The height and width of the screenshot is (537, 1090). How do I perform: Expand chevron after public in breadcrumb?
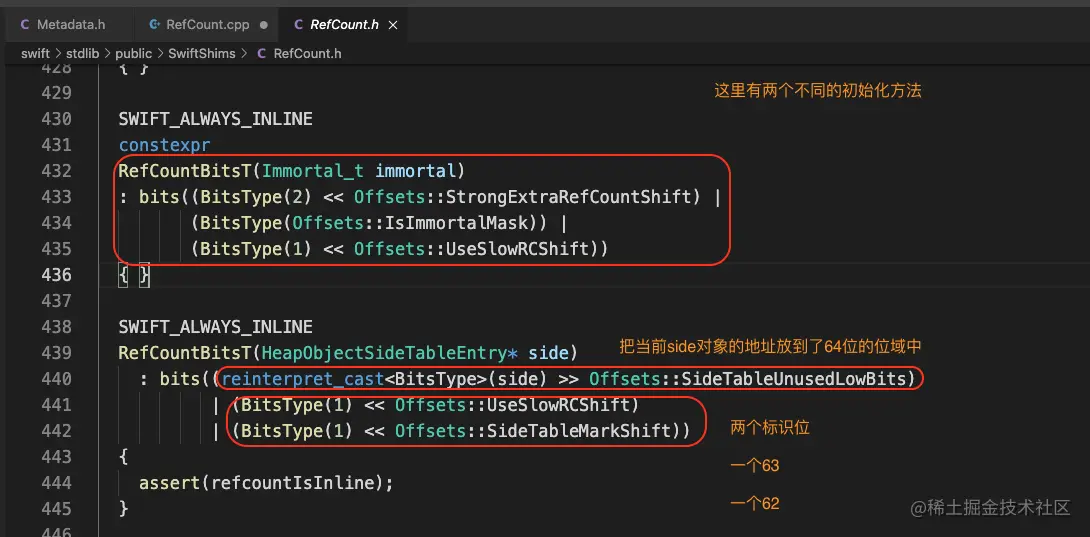[x=160, y=54]
